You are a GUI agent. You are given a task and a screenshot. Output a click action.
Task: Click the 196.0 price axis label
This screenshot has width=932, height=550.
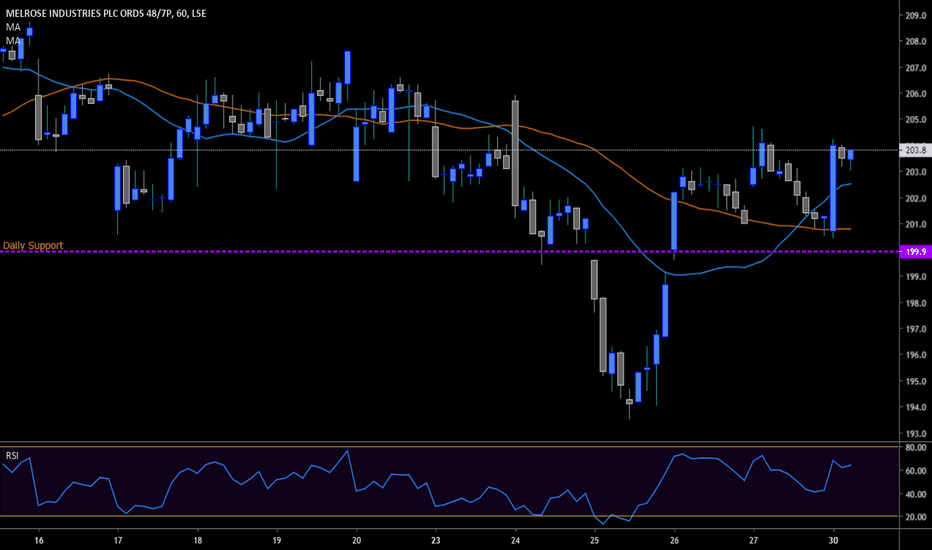point(915,355)
